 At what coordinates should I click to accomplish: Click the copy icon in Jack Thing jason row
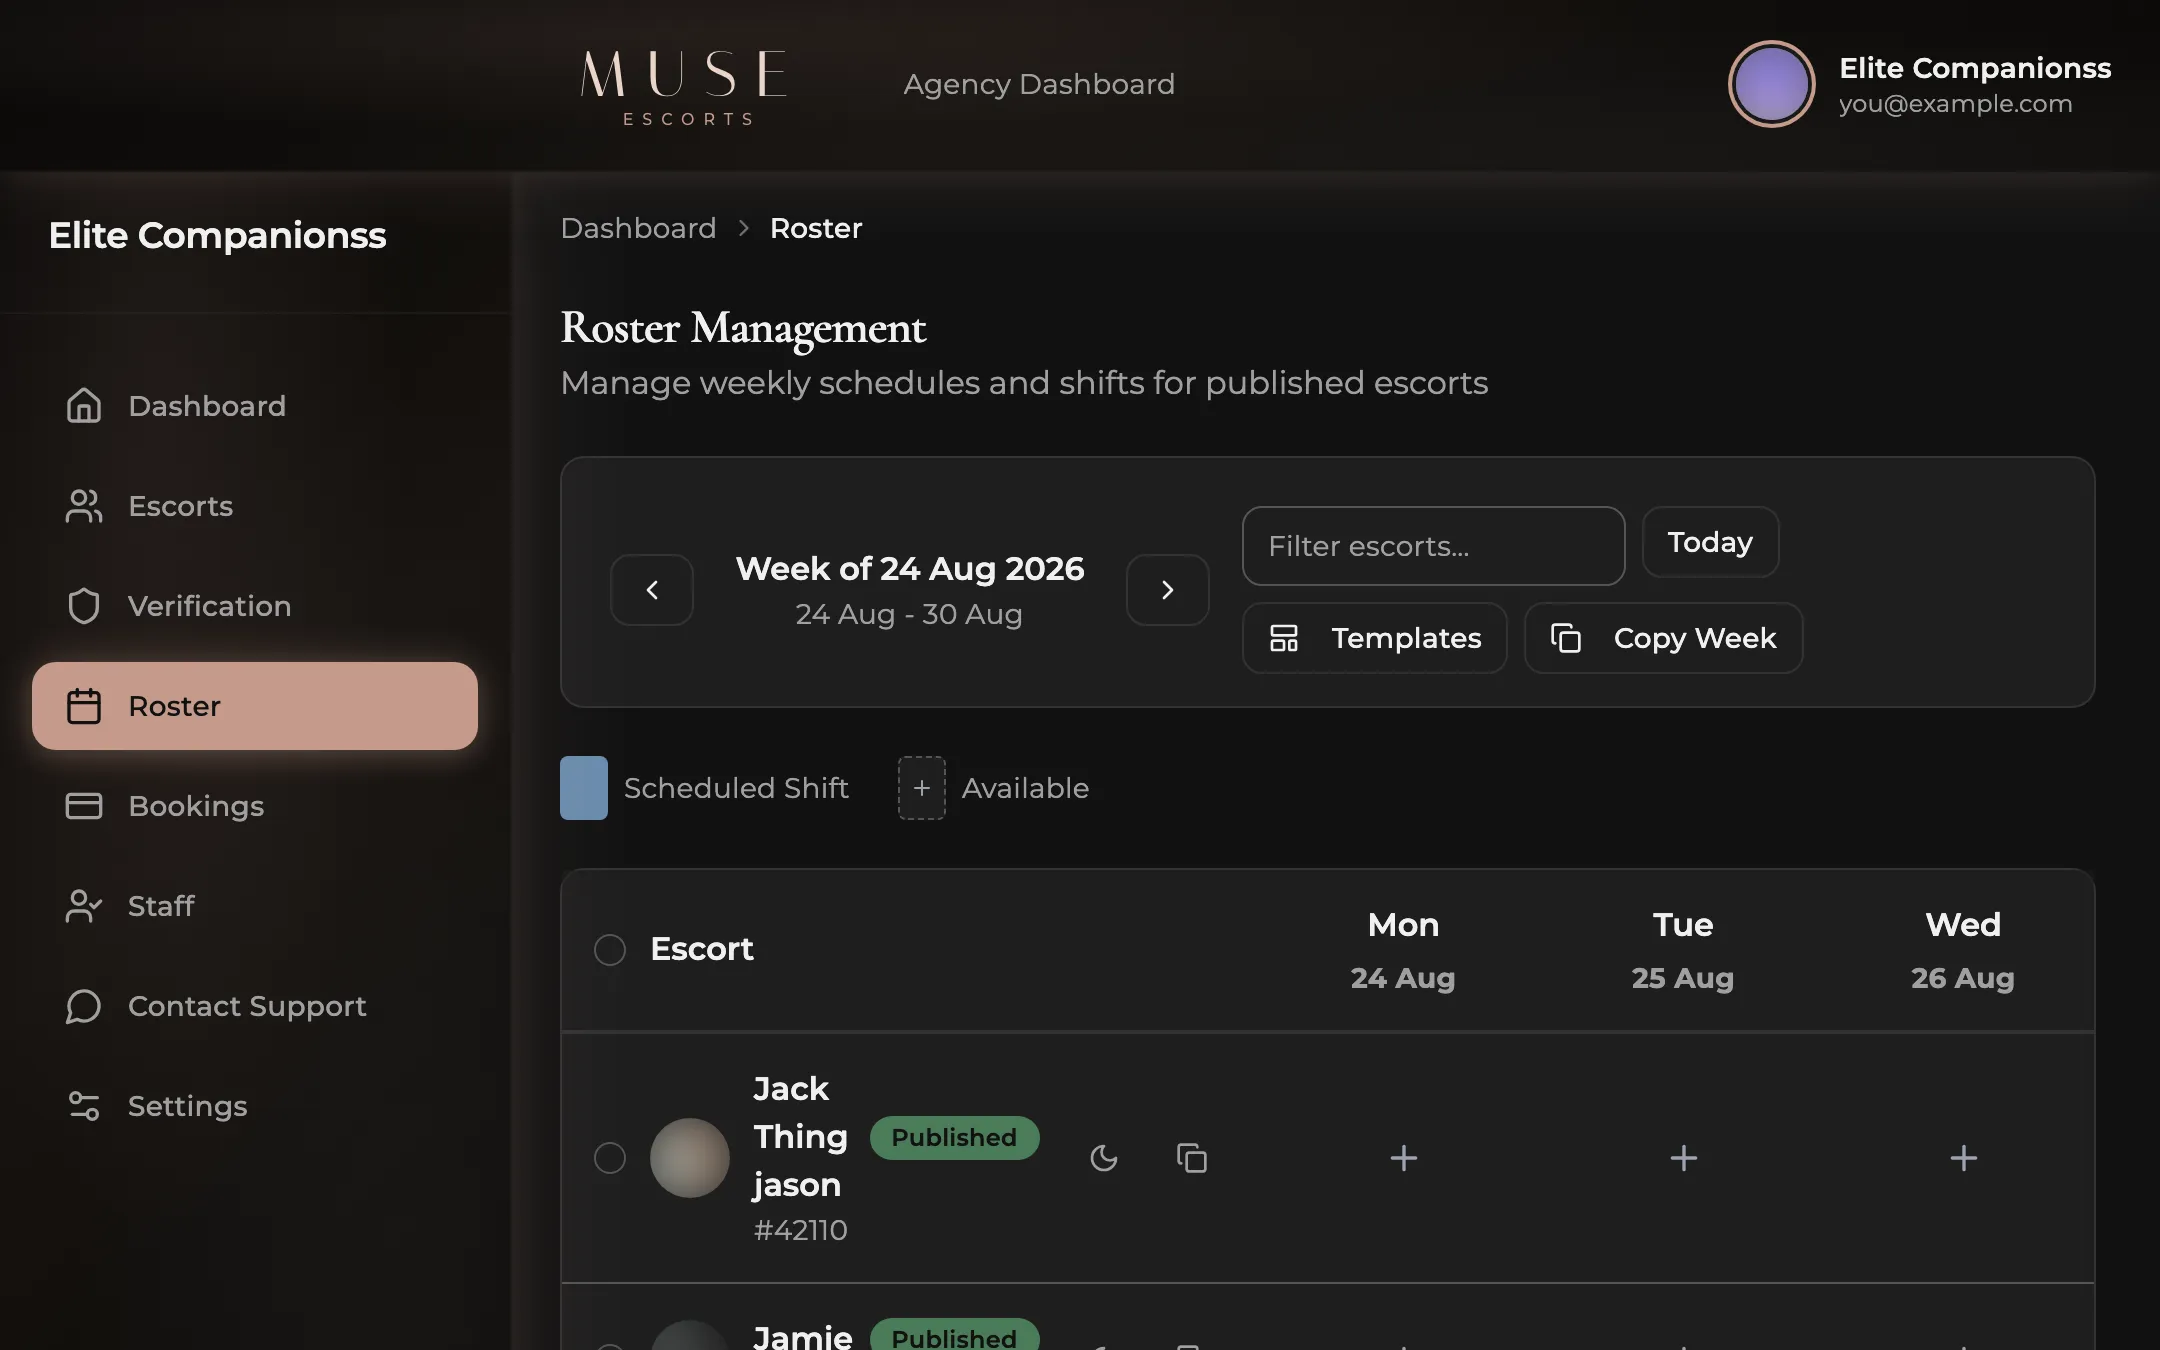(x=1192, y=1158)
